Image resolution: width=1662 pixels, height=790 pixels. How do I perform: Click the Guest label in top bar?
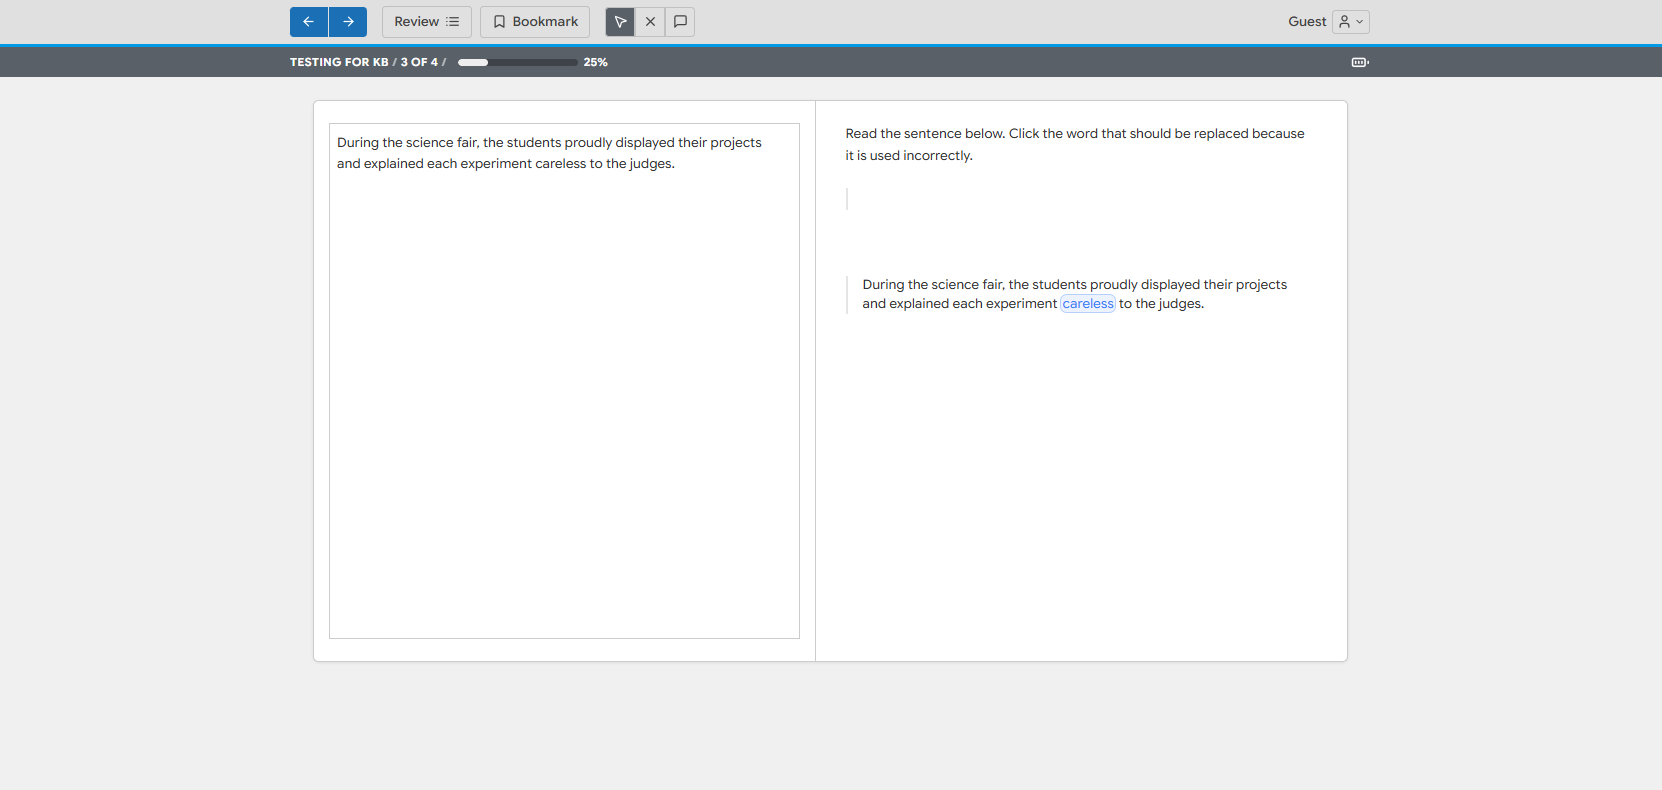1307,22
